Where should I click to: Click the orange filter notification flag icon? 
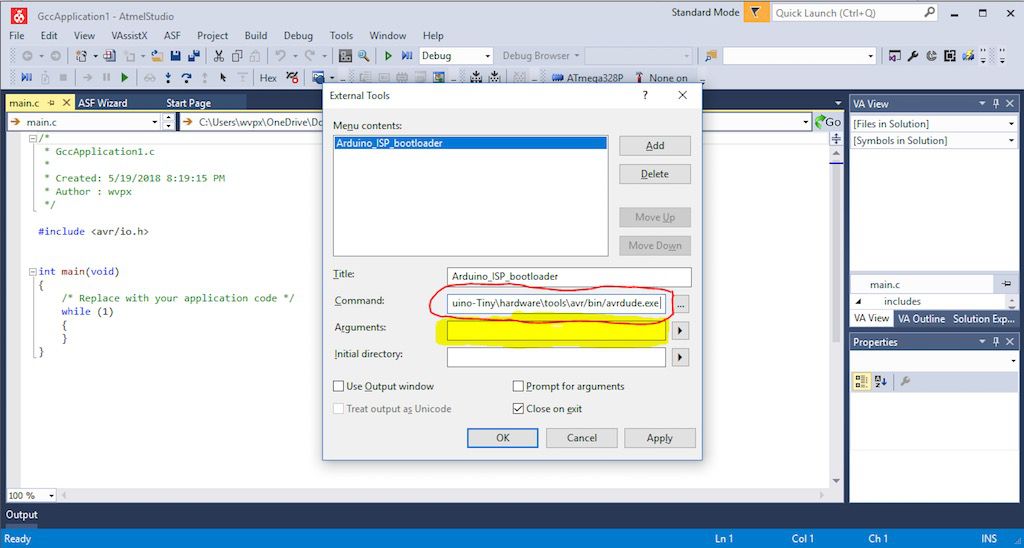756,12
